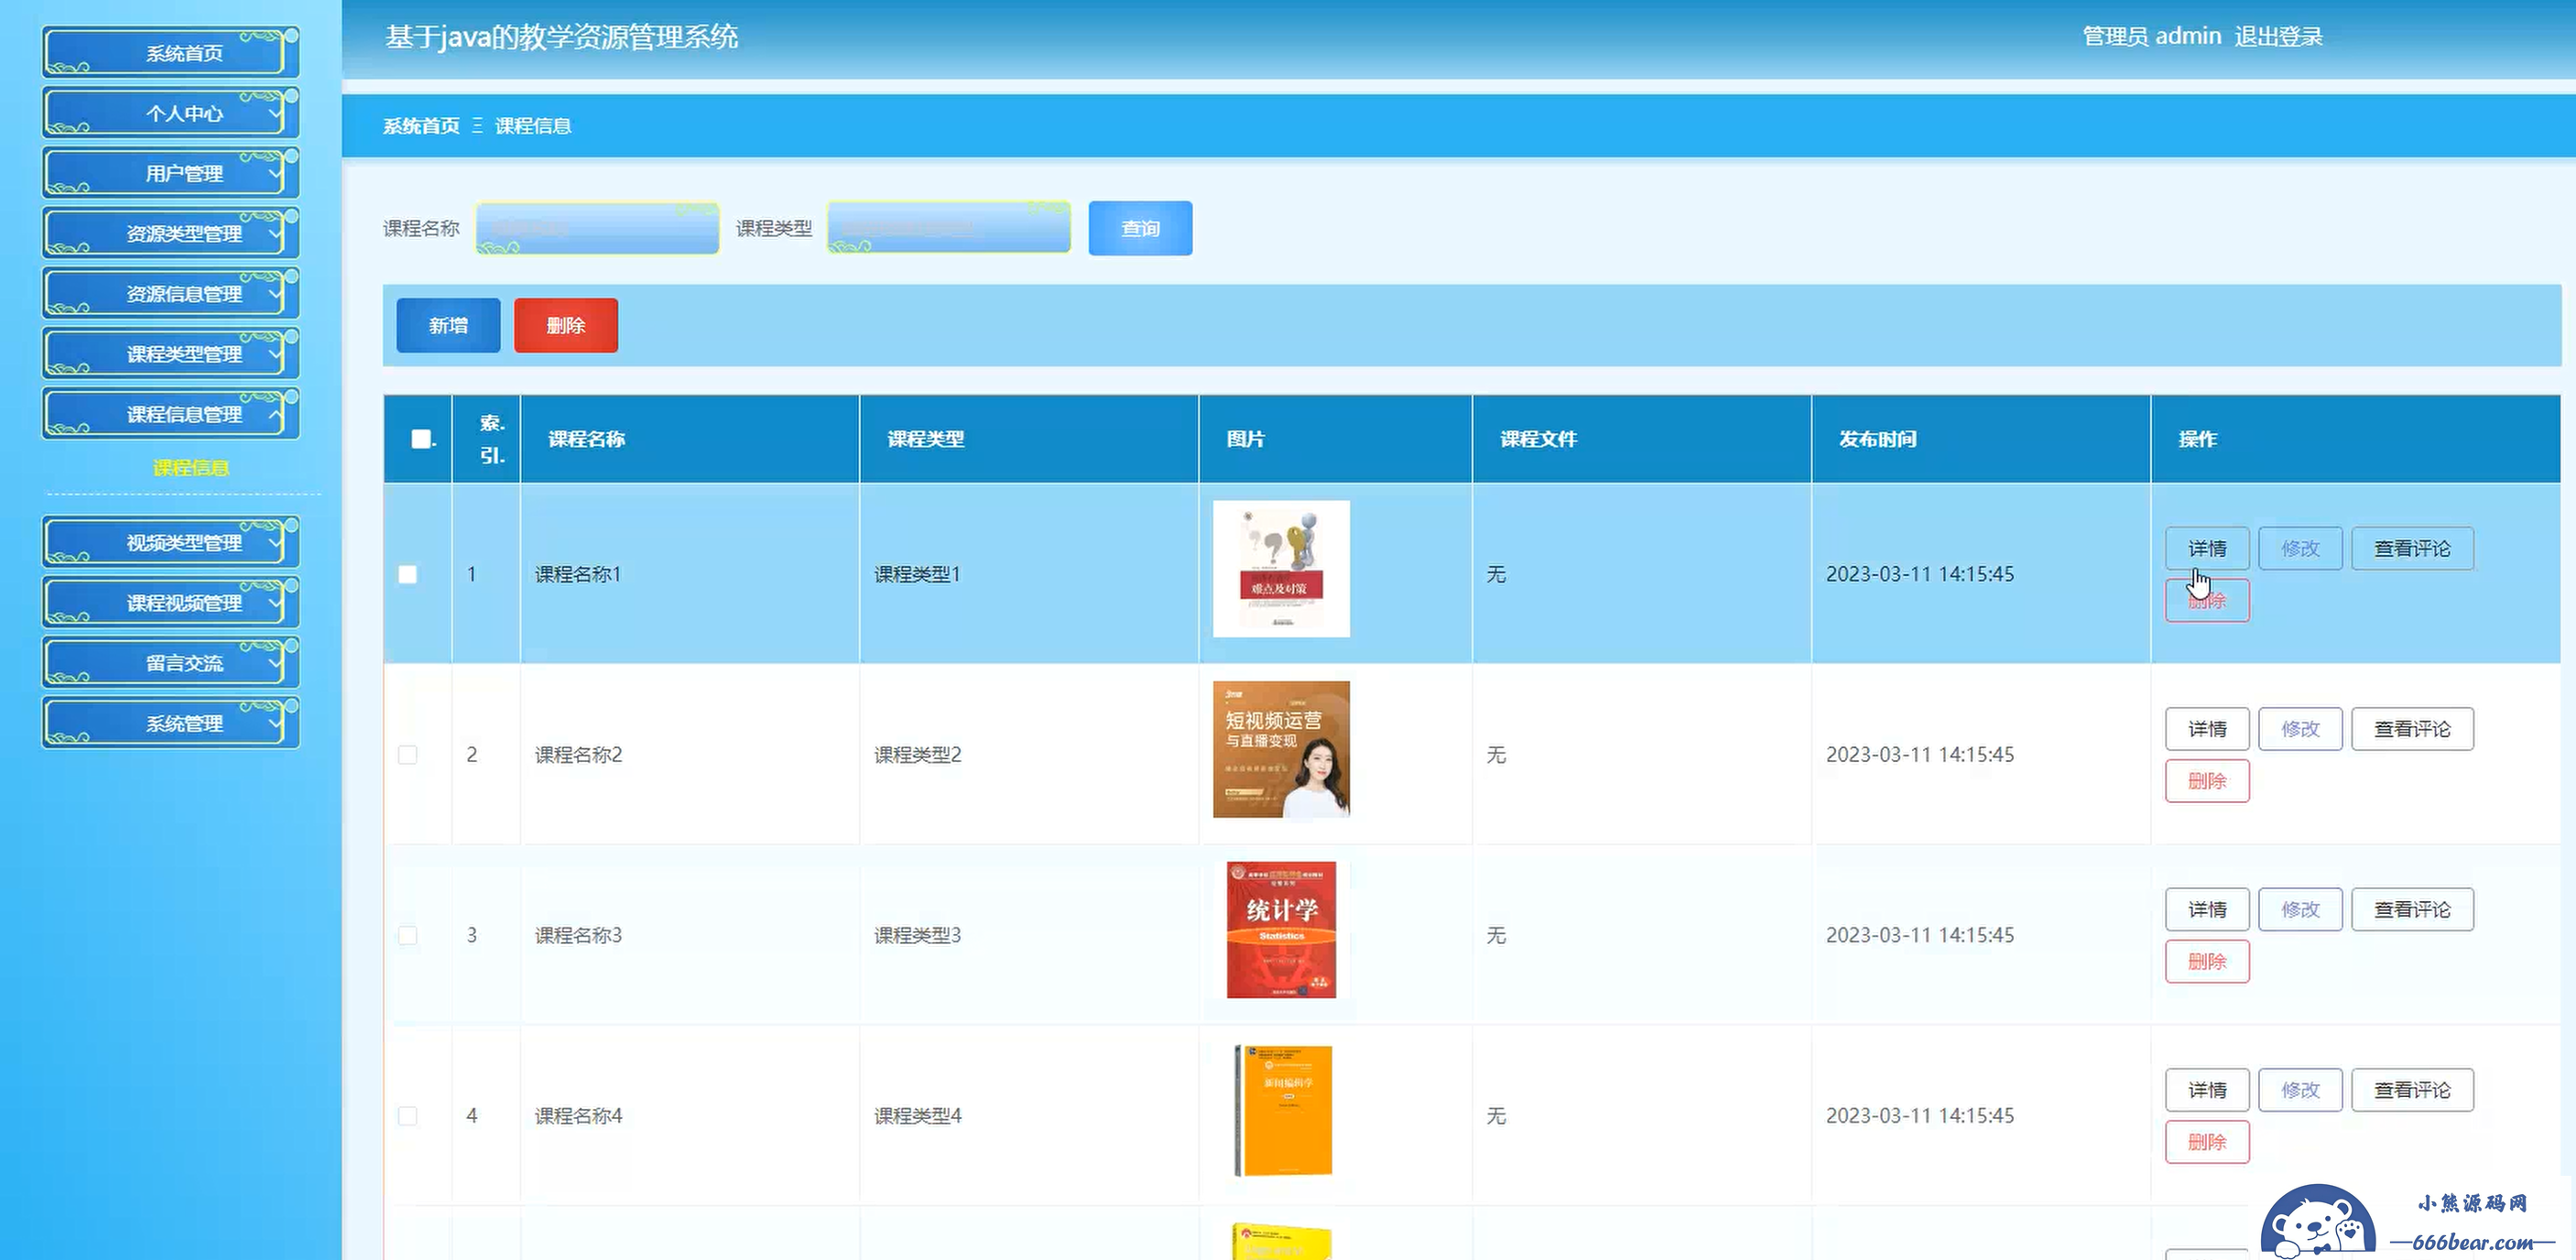Expand 课程类型管理 sidebar menu
Viewport: 2576px width, 1260px height.
[170, 354]
